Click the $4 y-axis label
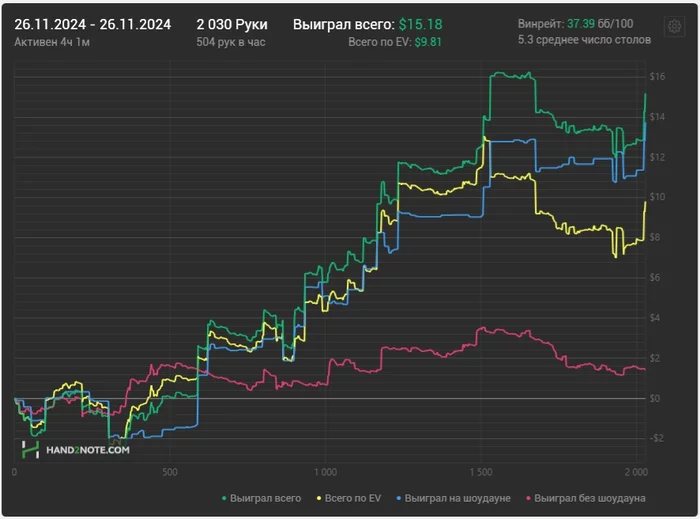Image resolution: width=700 pixels, height=519 pixels. click(x=654, y=318)
